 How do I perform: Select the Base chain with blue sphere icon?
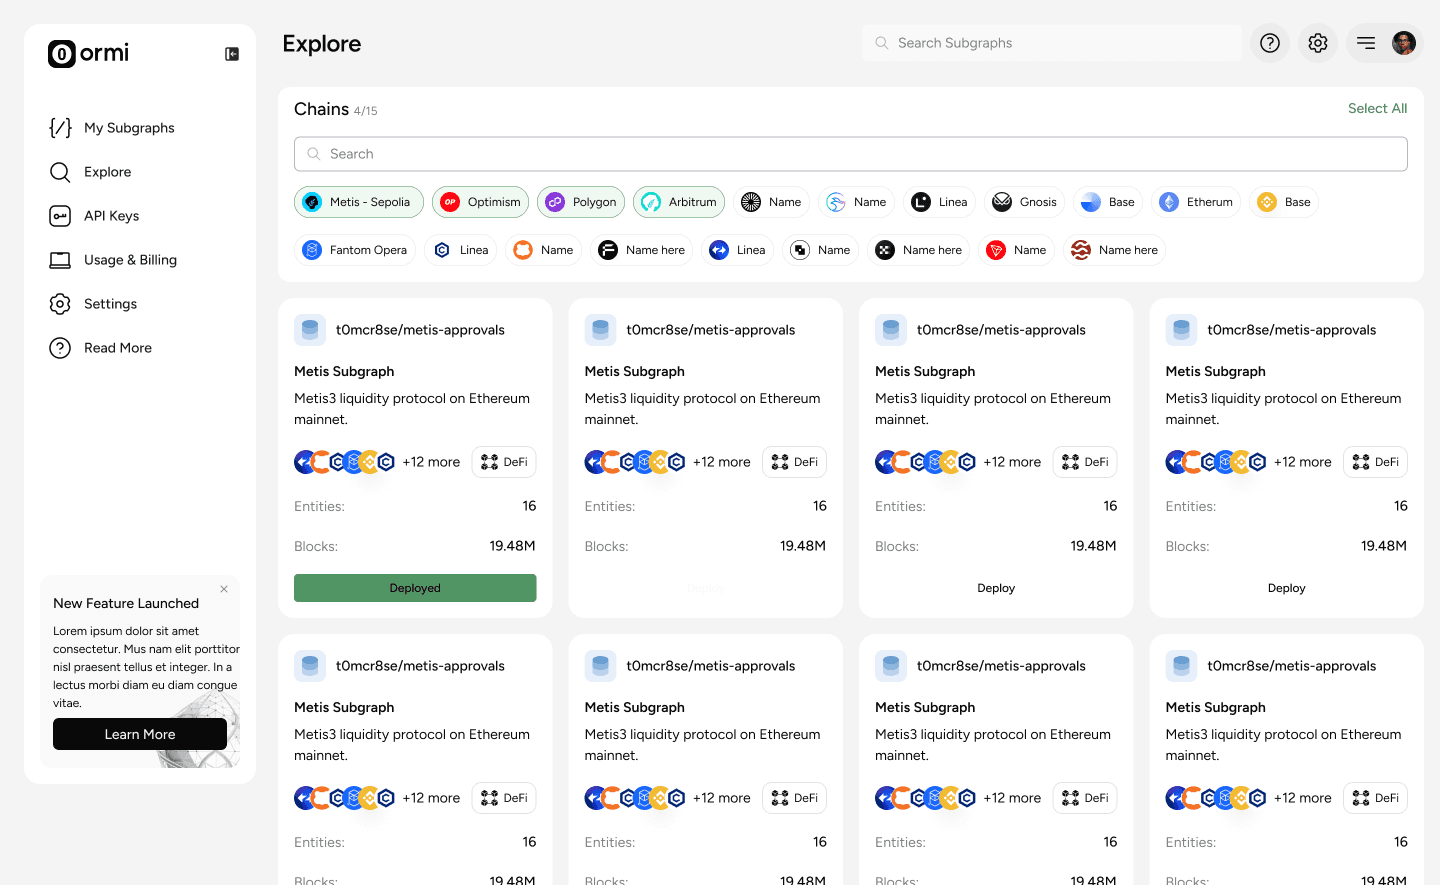1108,202
